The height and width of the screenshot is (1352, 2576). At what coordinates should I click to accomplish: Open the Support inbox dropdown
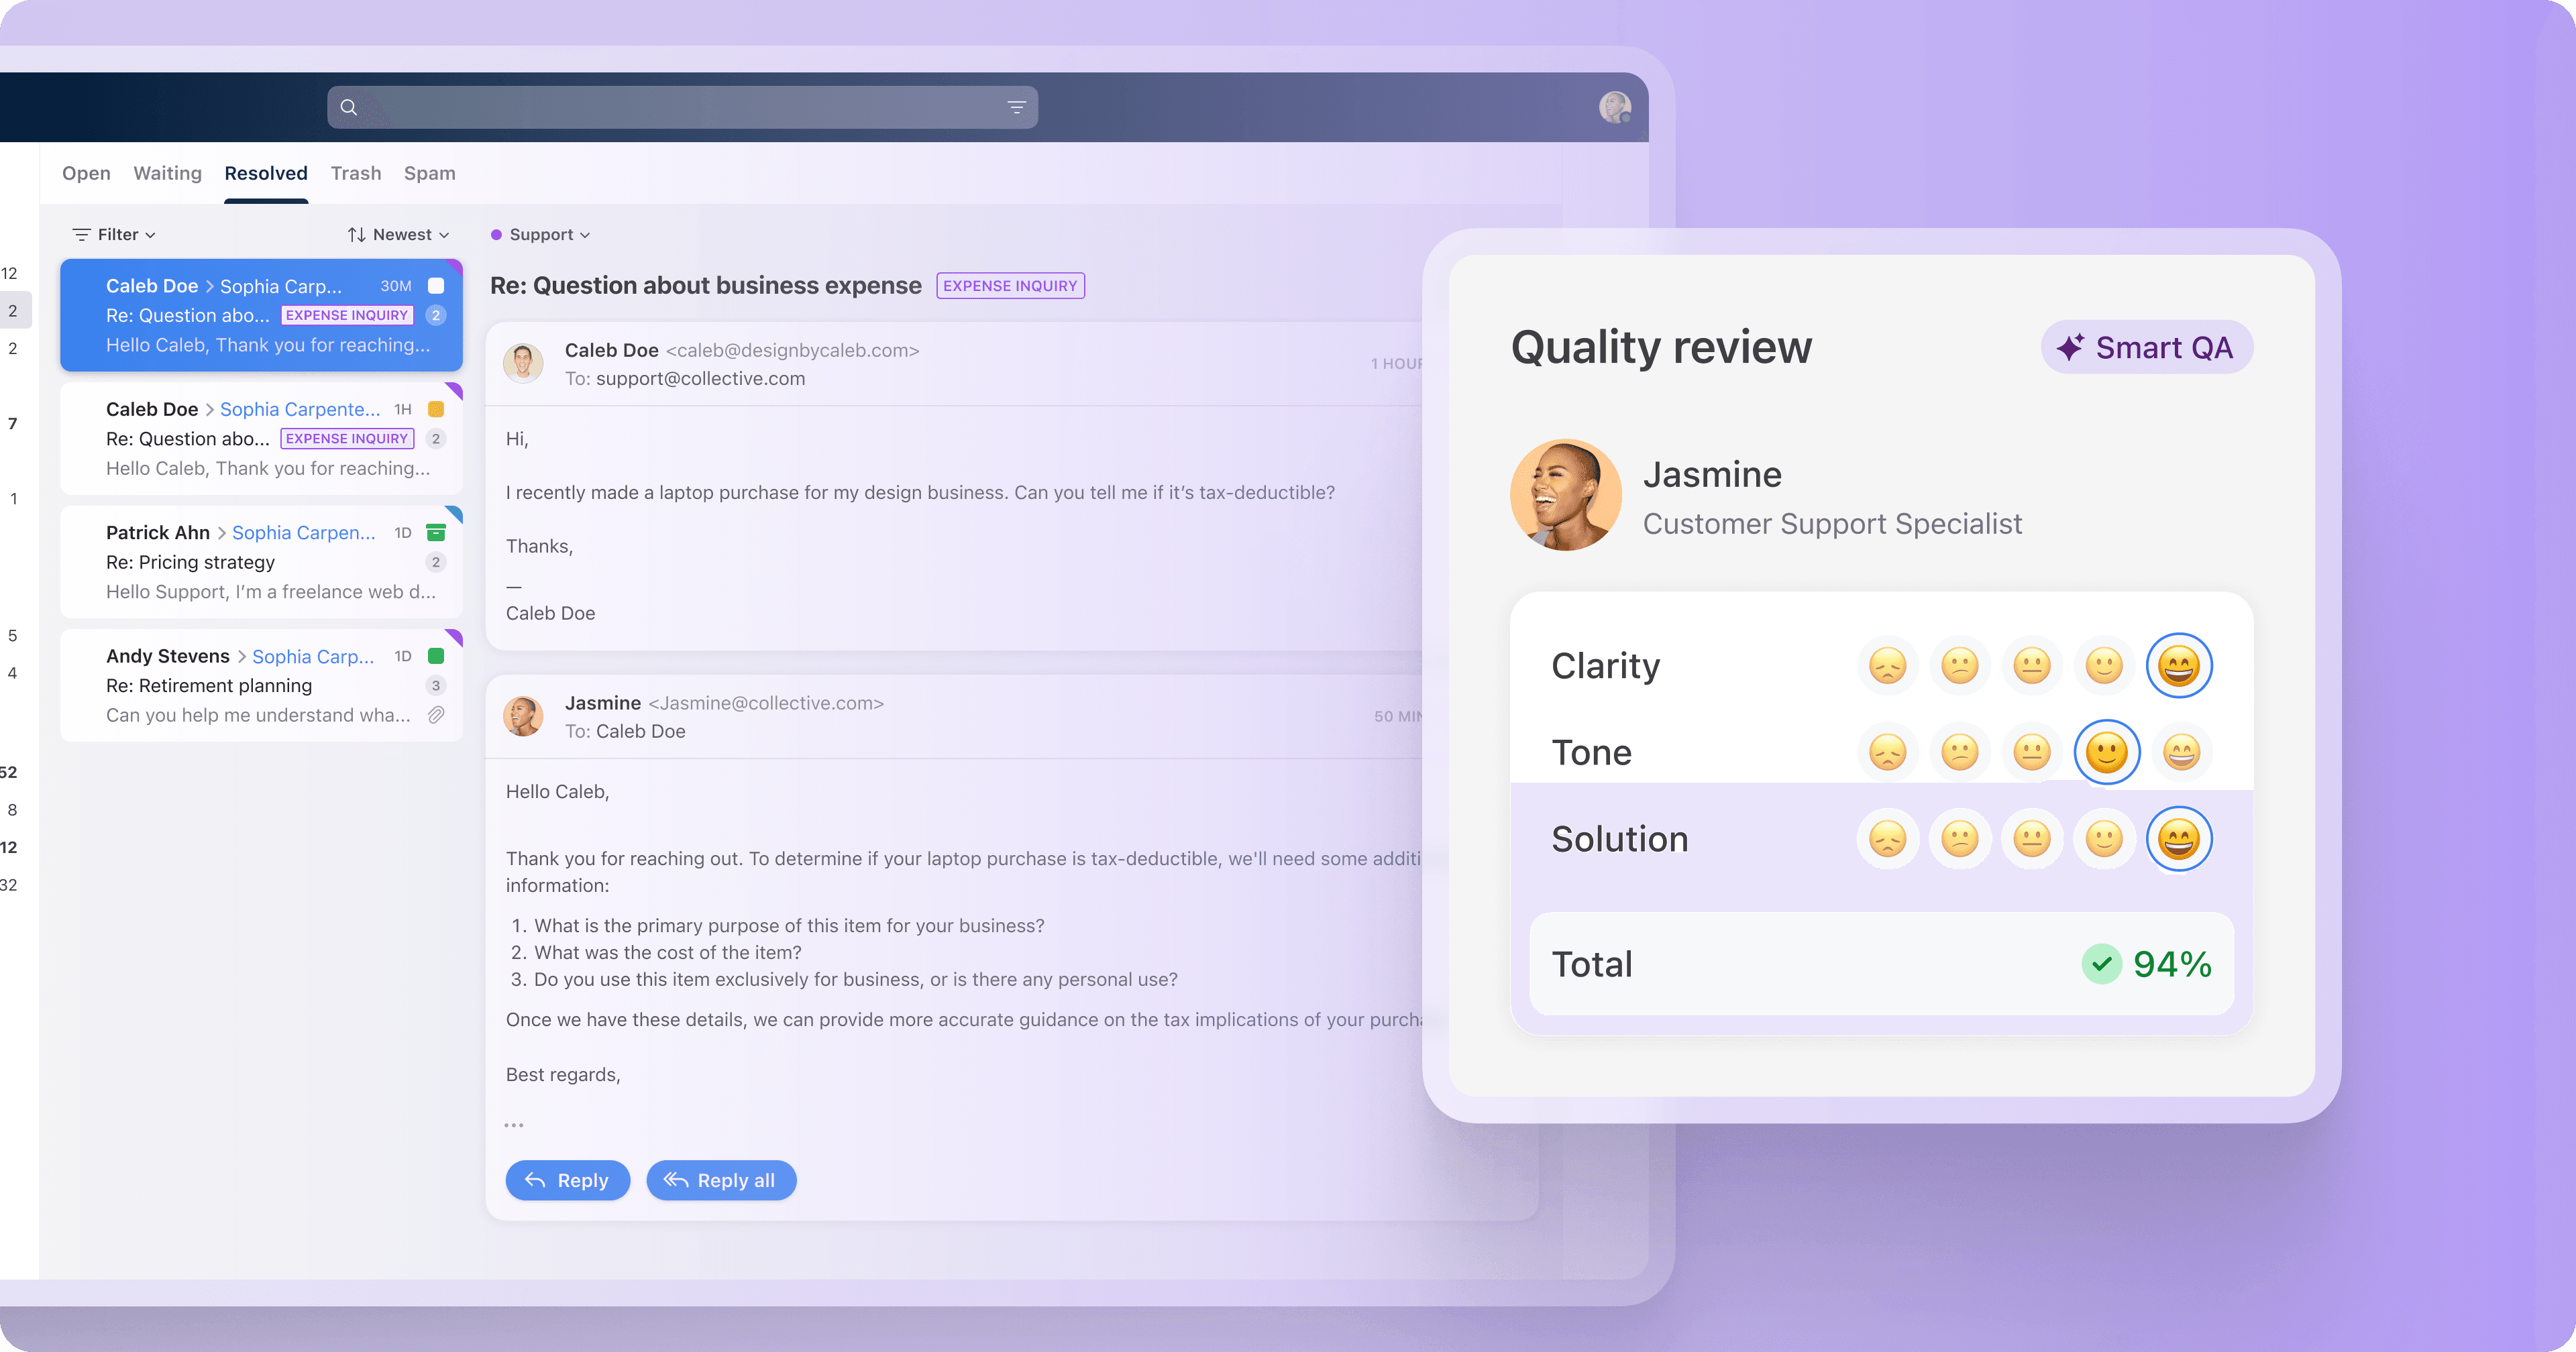541,235
